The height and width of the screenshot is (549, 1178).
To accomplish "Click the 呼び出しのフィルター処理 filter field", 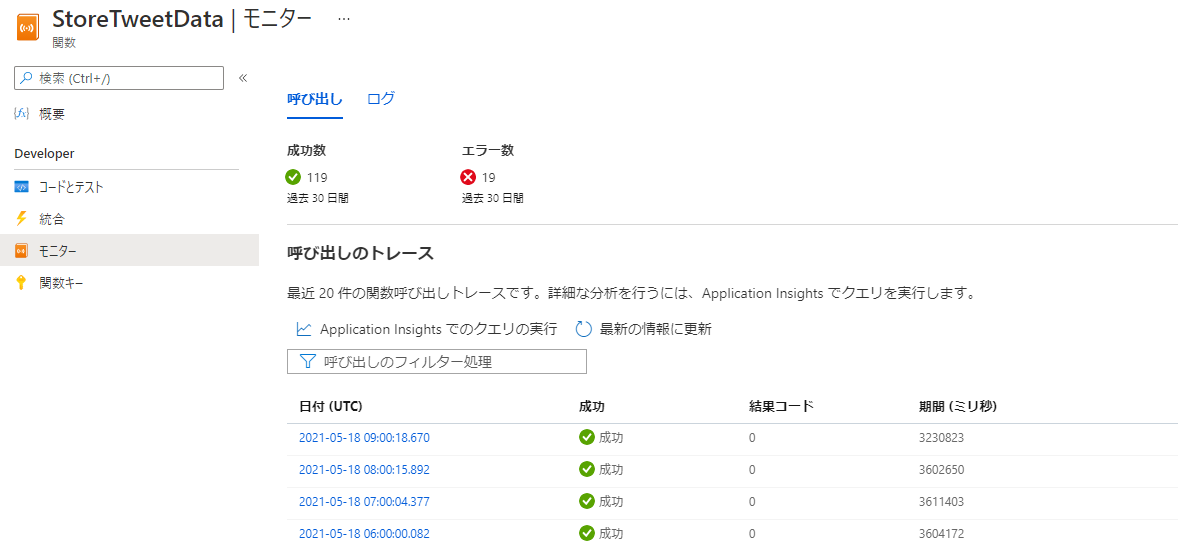I will point(436,362).
